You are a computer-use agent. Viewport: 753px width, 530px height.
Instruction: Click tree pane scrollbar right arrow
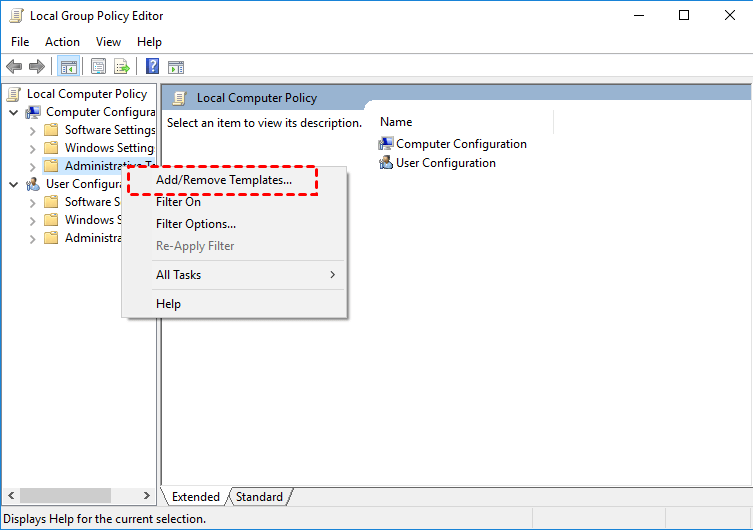pyautogui.click(x=146, y=495)
